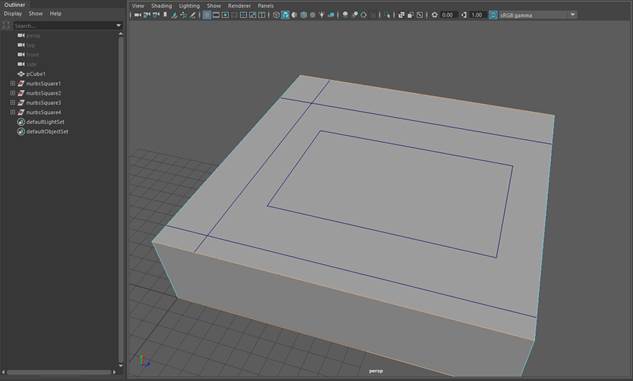The width and height of the screenshot is (633, 381).
Task: Click the Smooth Shade All icon
Action: (285, 15)
